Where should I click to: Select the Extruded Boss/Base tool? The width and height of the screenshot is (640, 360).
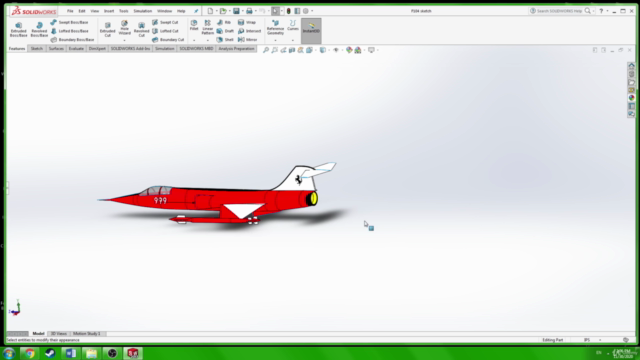[18, 30]
